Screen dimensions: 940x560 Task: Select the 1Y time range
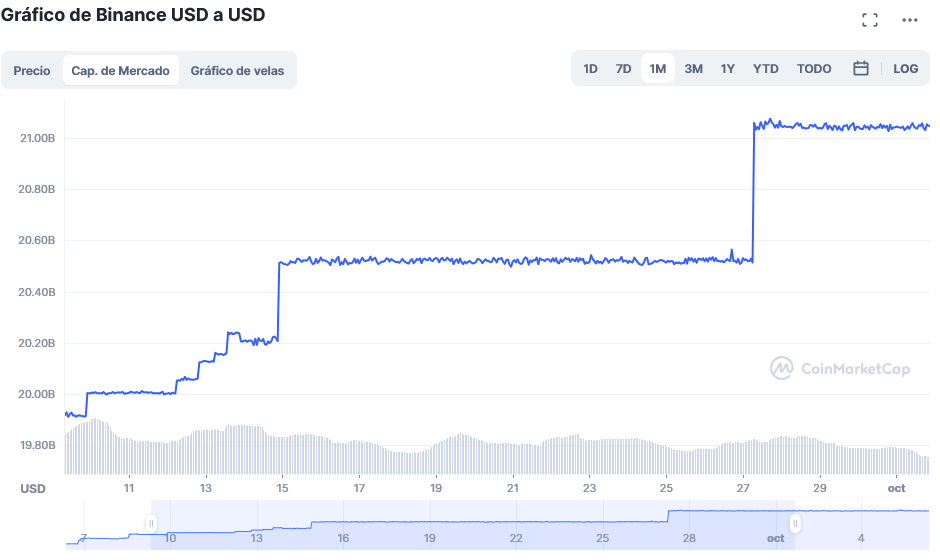click(x=728, y=69)
